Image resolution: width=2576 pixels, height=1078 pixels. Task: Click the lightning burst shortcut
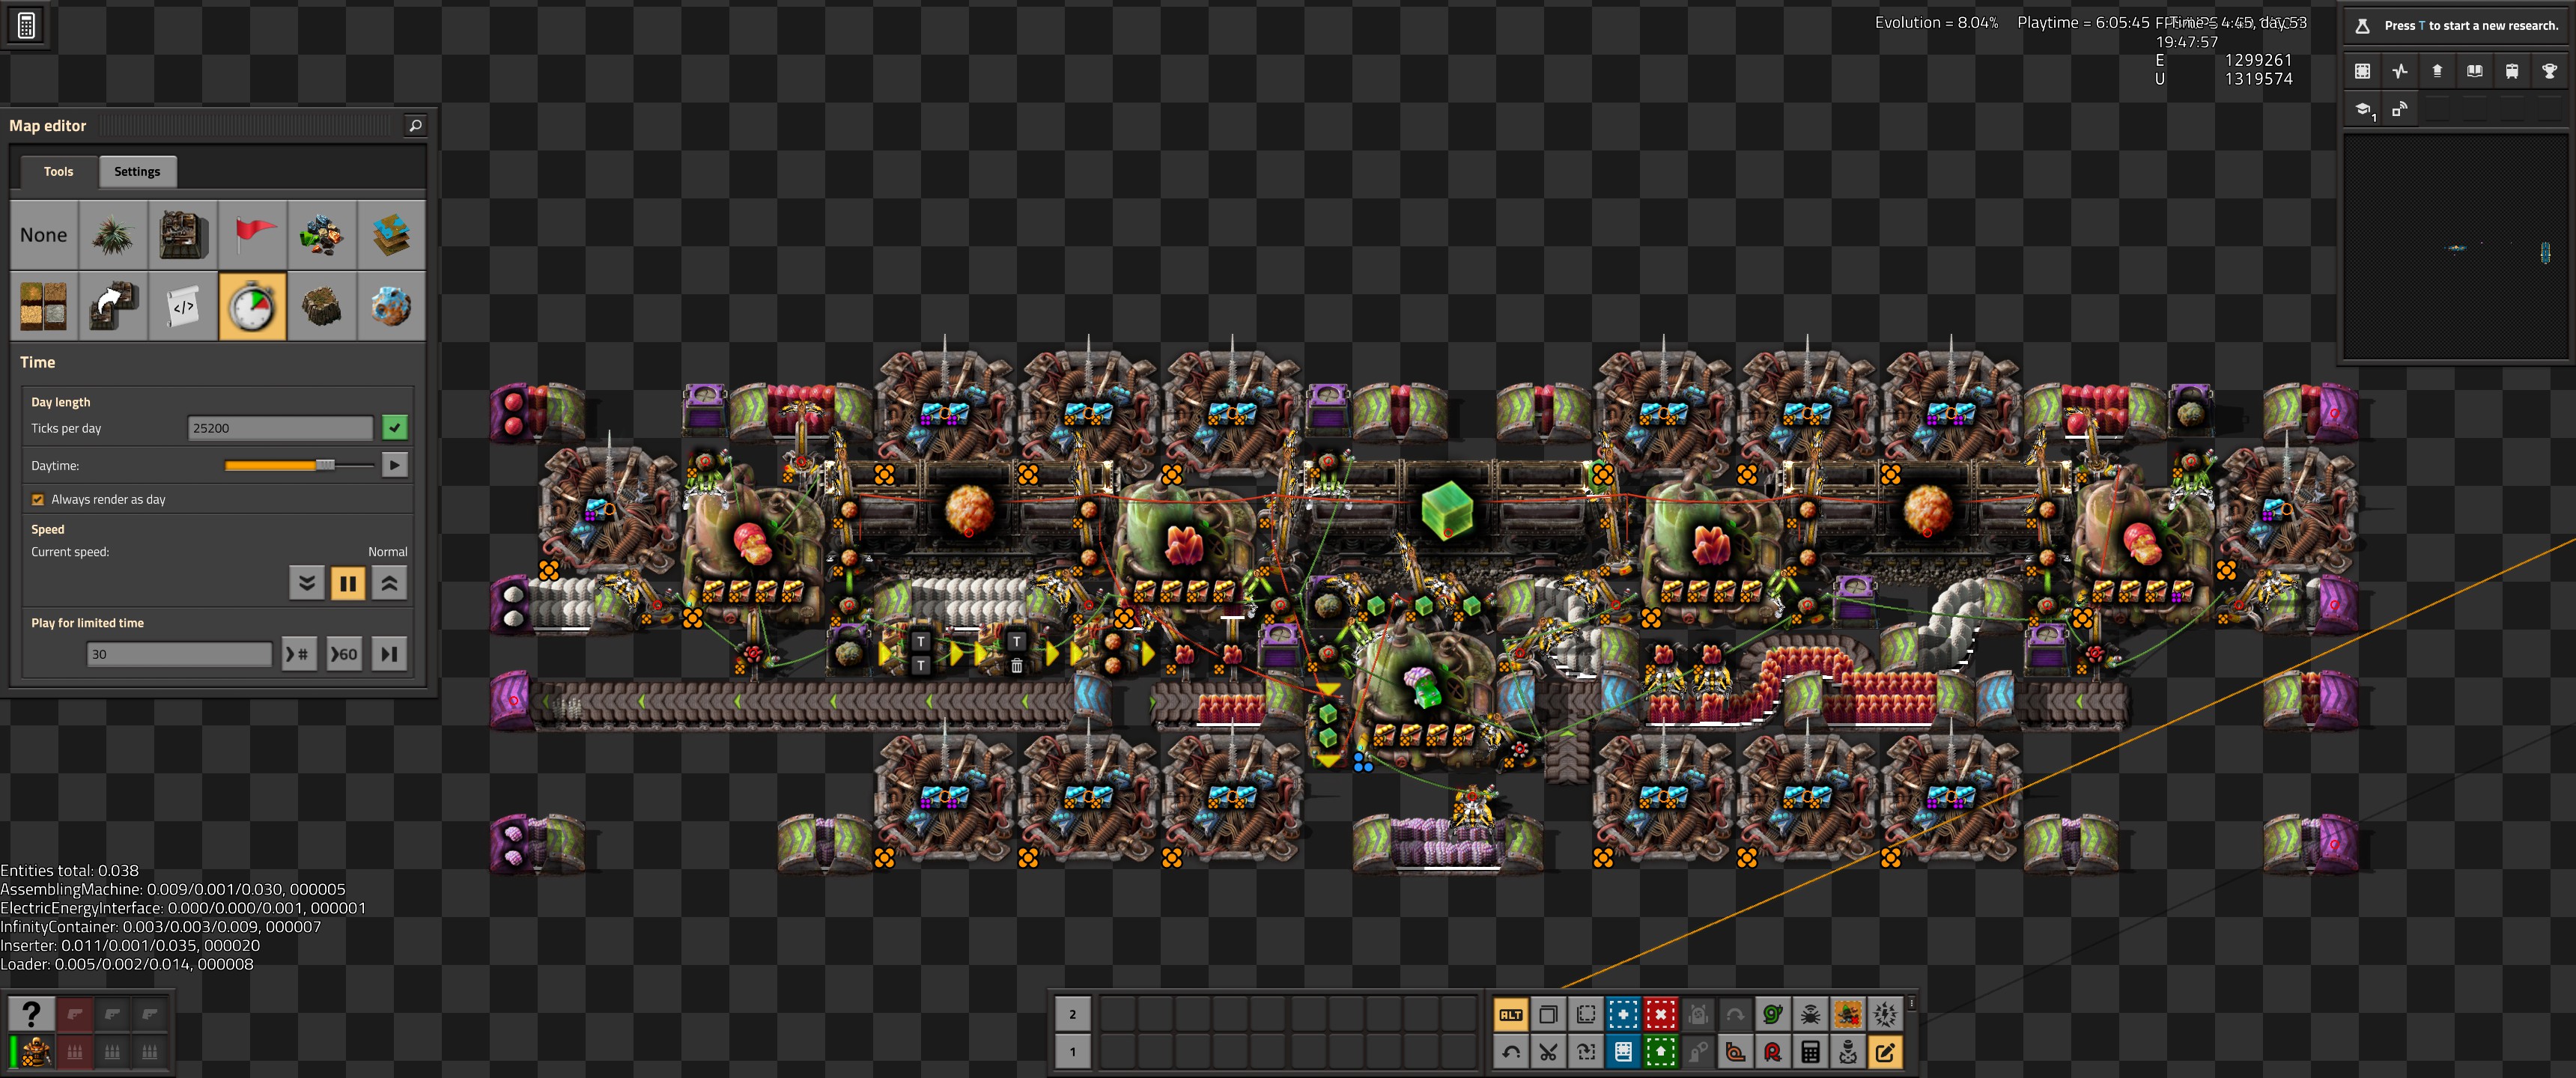tap(1885, 1015)
